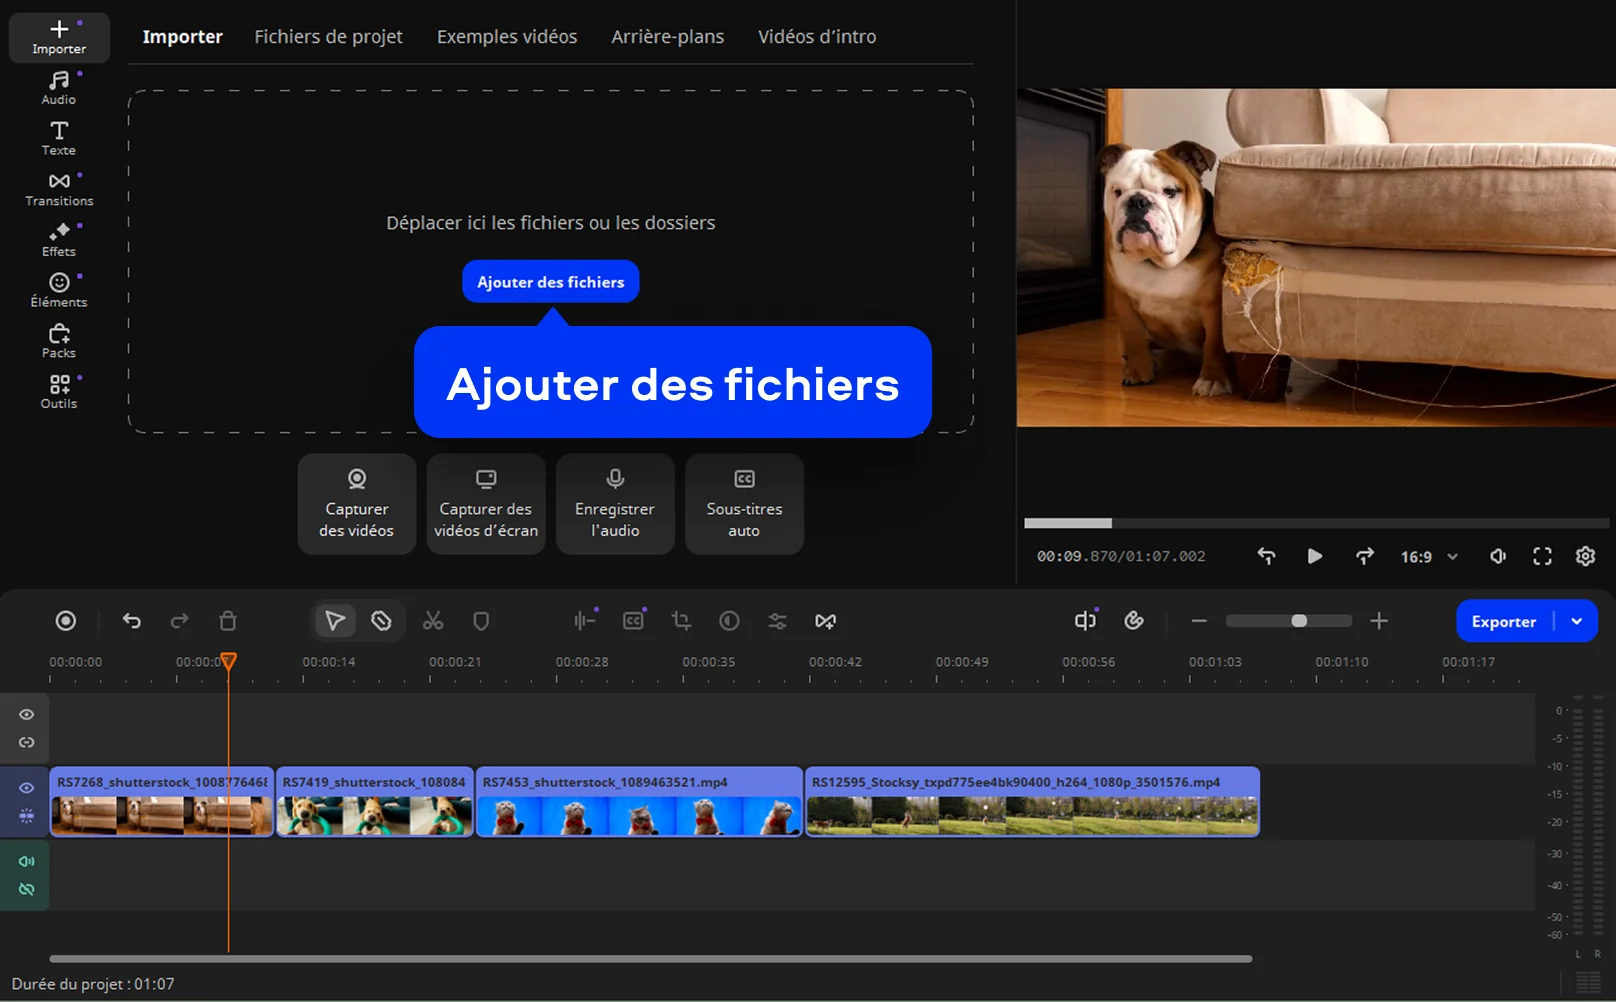This screenshot has width=1616, height=1002.
Task: Delete selected clip with trash icon
Action: coord(228,621)
